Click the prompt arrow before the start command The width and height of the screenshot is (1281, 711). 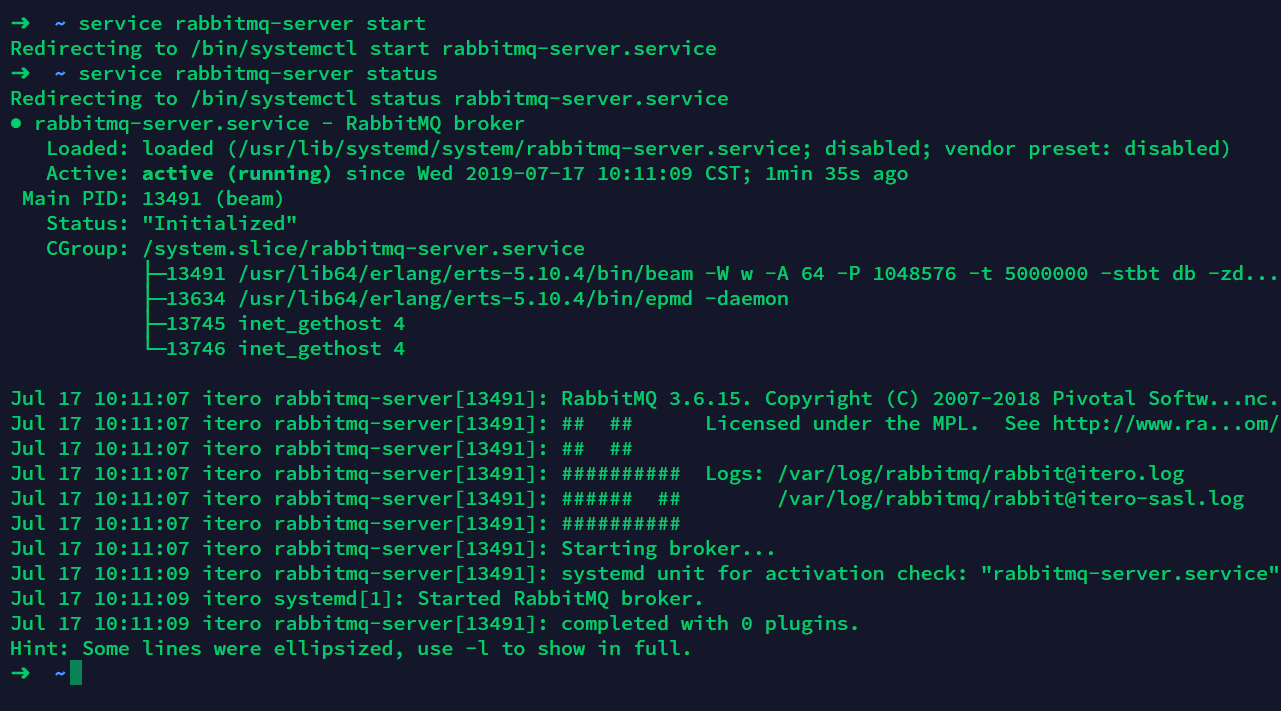[20, 23]
